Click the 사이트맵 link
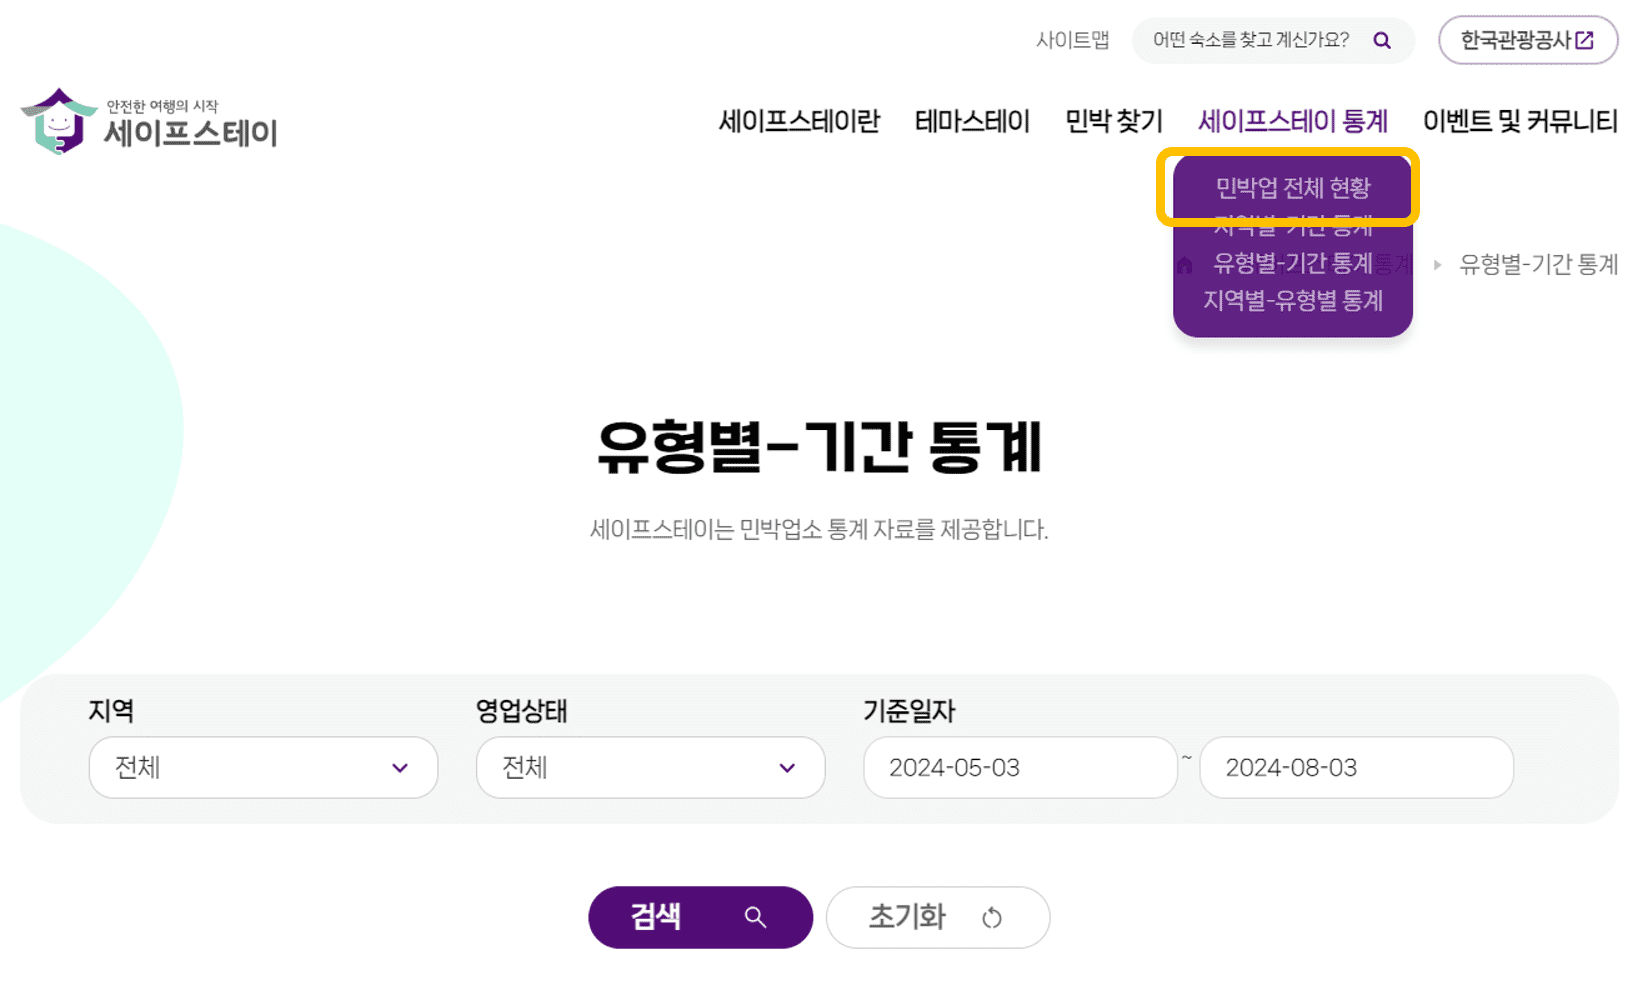This screenshot has width=1643, height=990. (x=1073, y=41)
